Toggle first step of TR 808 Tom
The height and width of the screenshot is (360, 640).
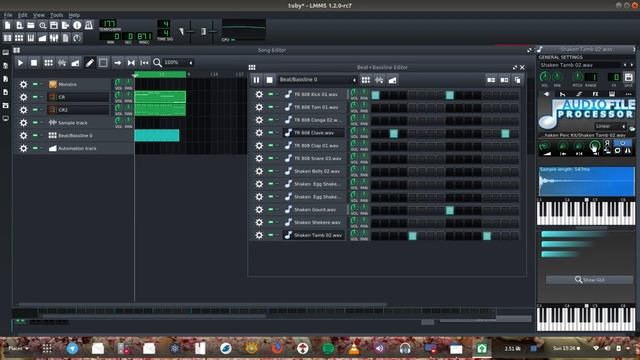375,108
